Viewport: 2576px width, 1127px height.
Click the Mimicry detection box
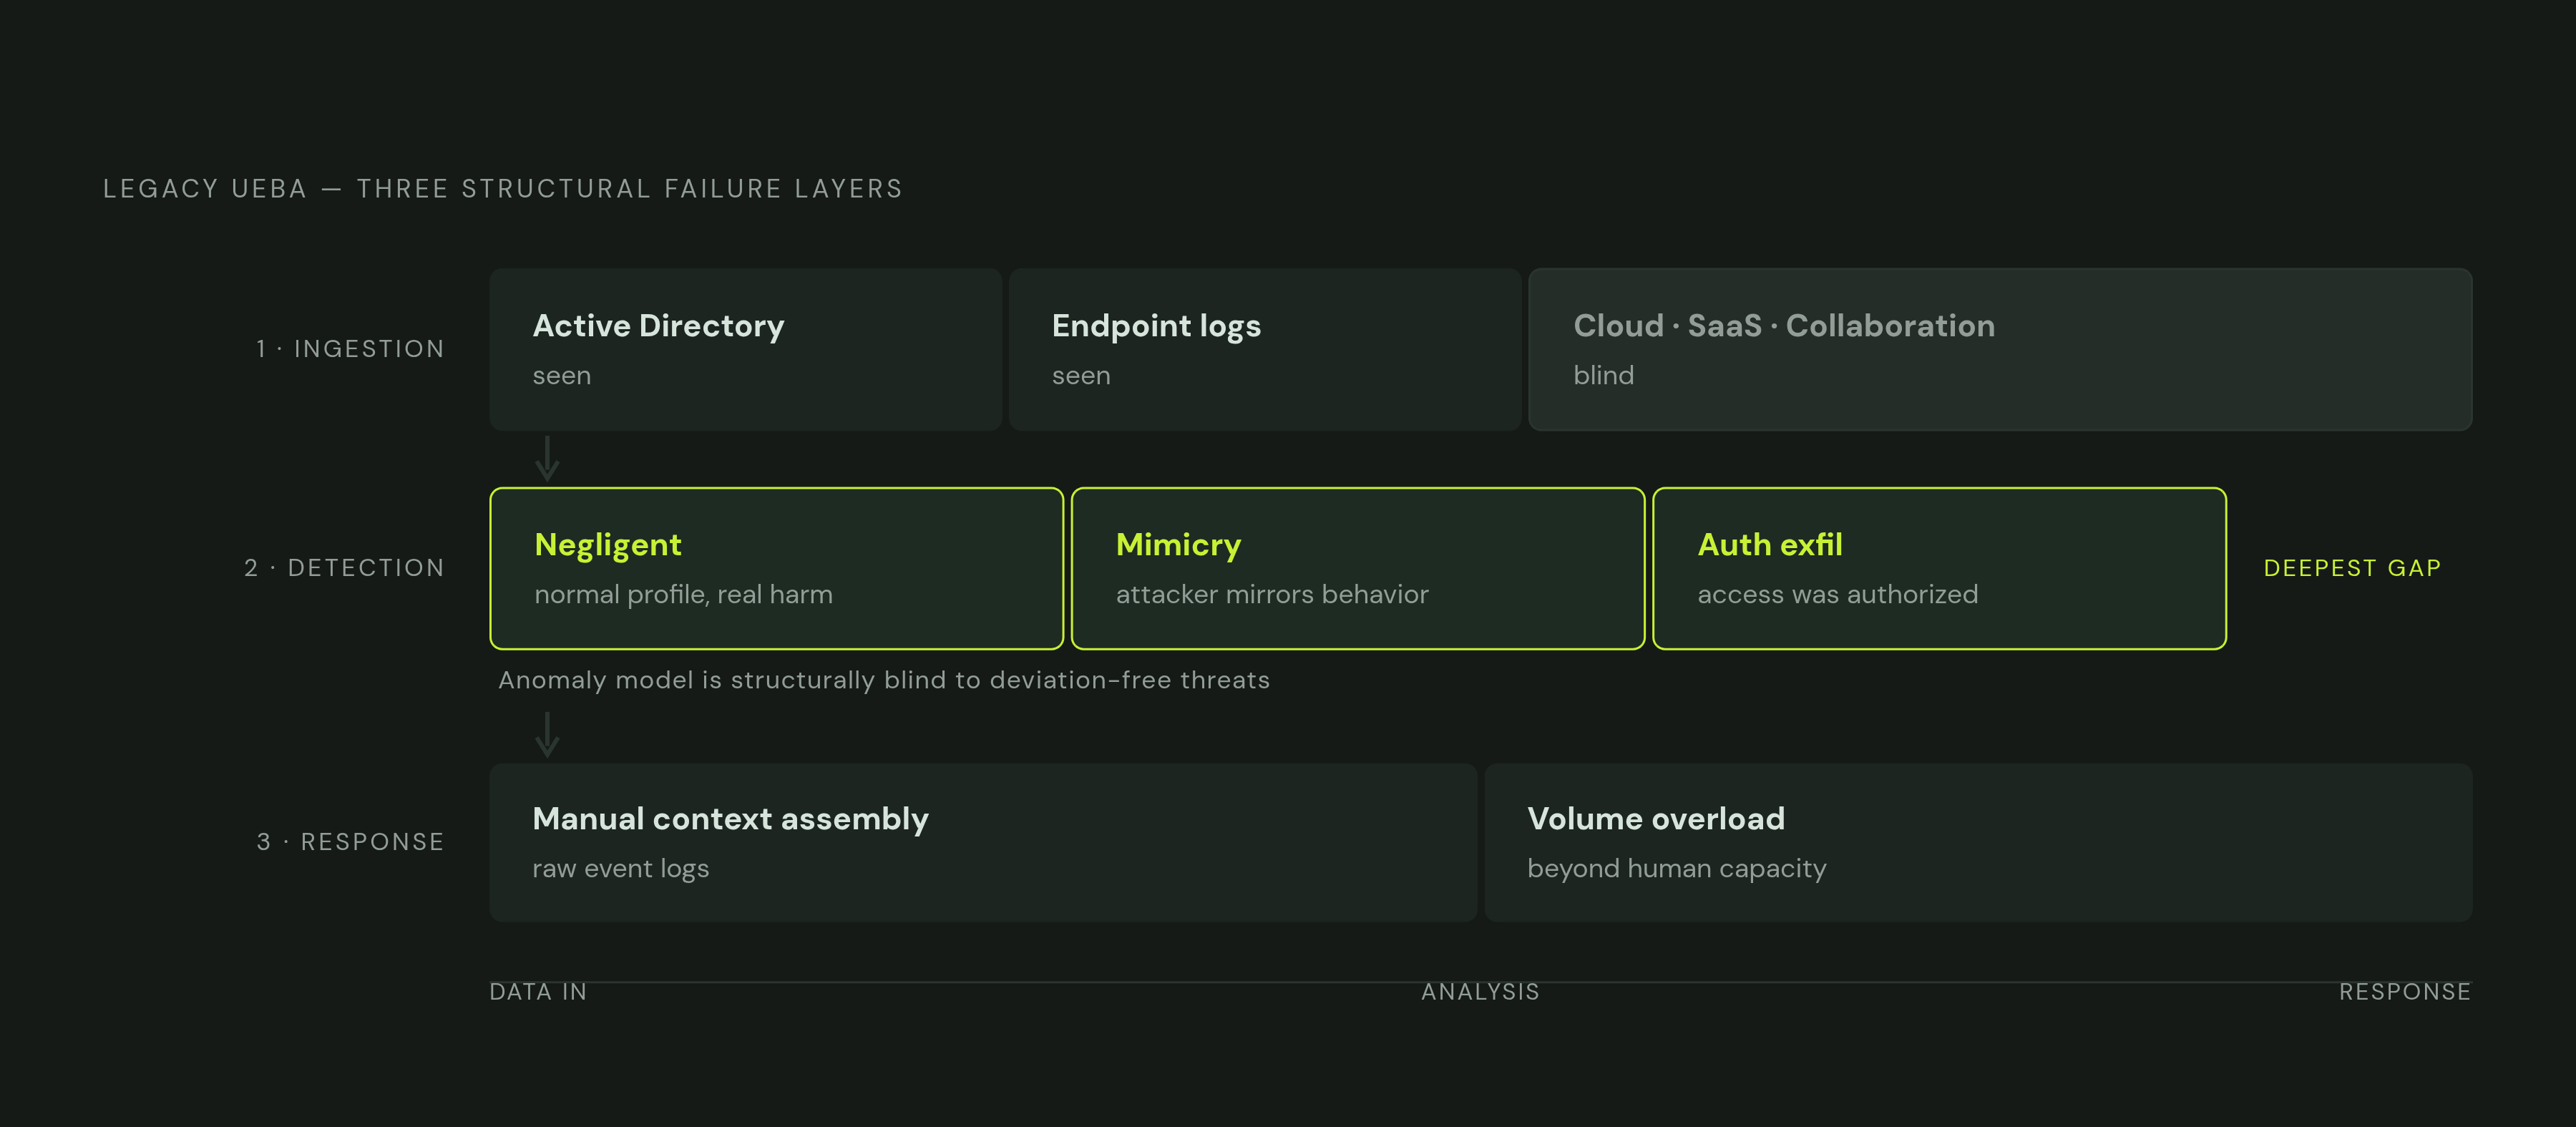(x=1357, y=568)
